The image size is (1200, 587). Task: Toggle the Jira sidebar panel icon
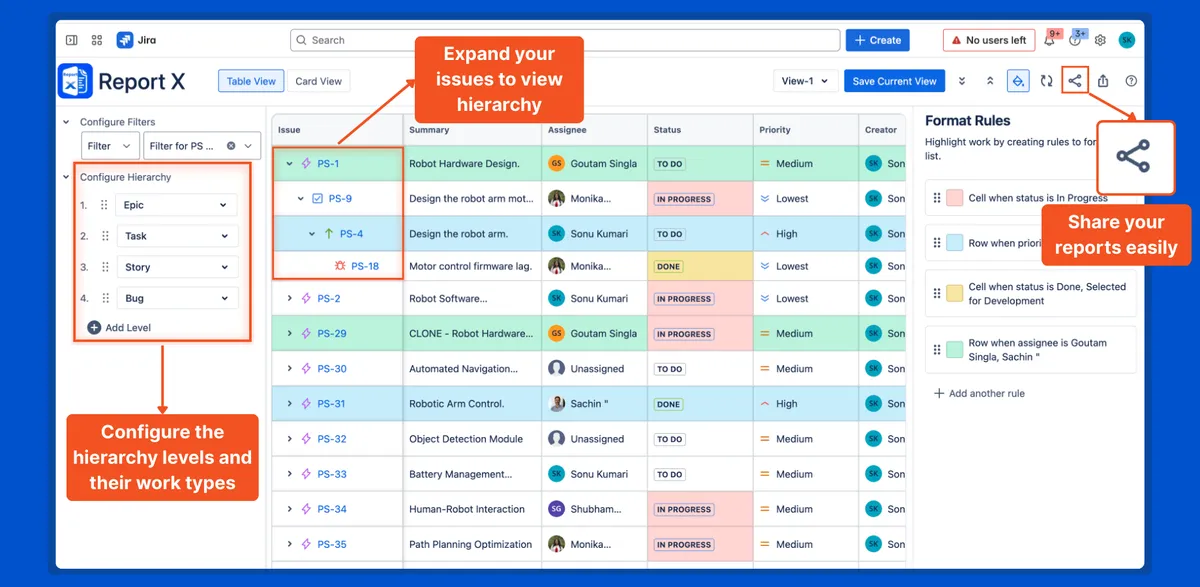coord(72,40)
